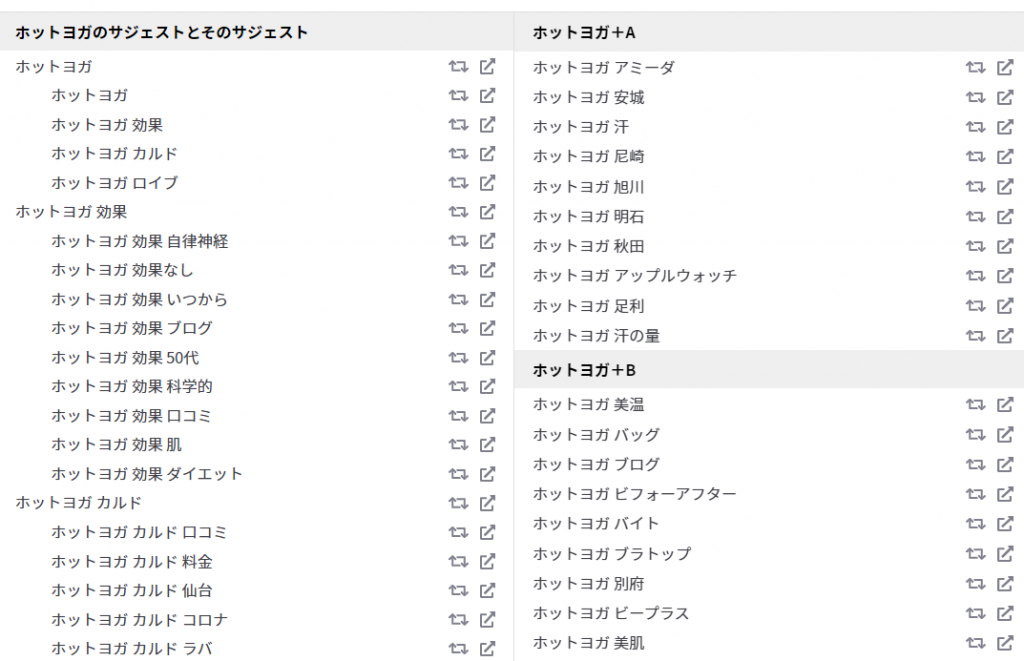
Task: Click re-search icon beside ホットヨガ アミーダ
Action: (976, 67)
